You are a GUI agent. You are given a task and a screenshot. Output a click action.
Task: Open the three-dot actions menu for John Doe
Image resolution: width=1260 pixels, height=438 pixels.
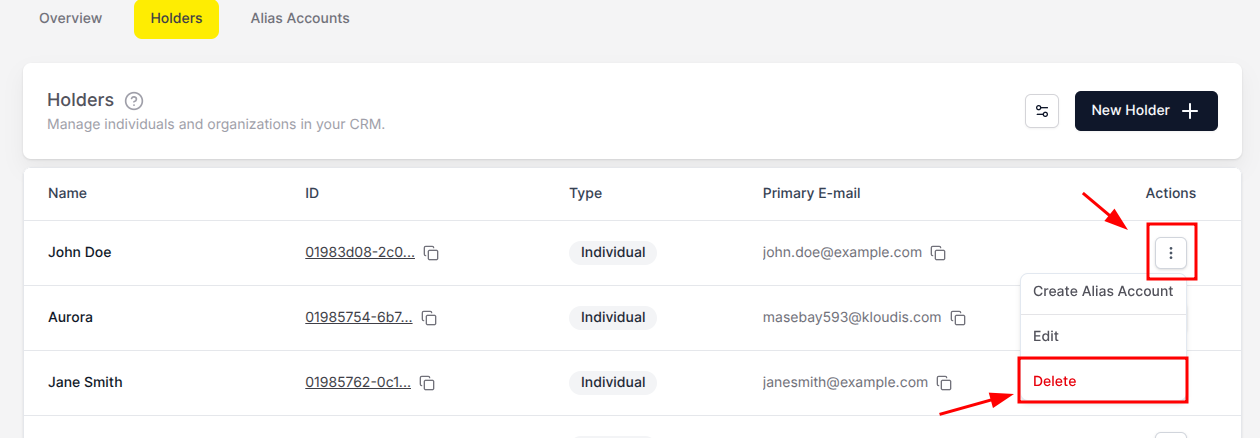click(x=1171, y=253)
